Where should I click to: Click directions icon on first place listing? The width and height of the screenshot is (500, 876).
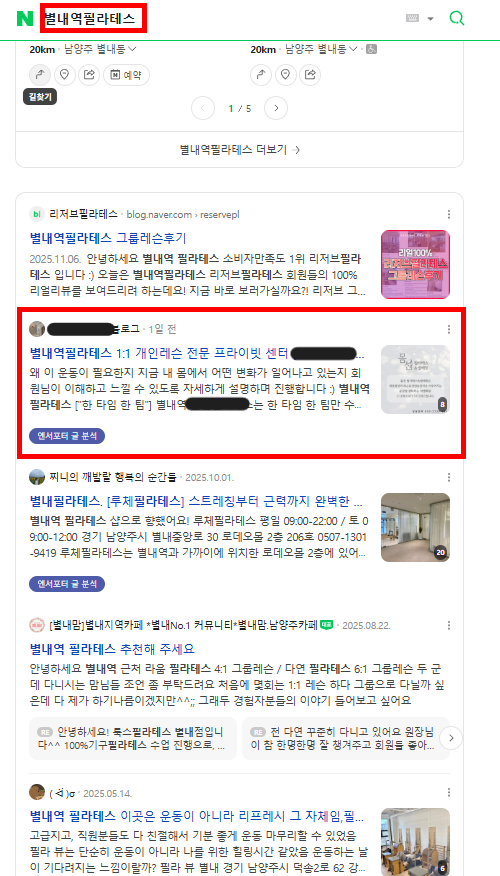pyautogui.click(x=40, y=74)
